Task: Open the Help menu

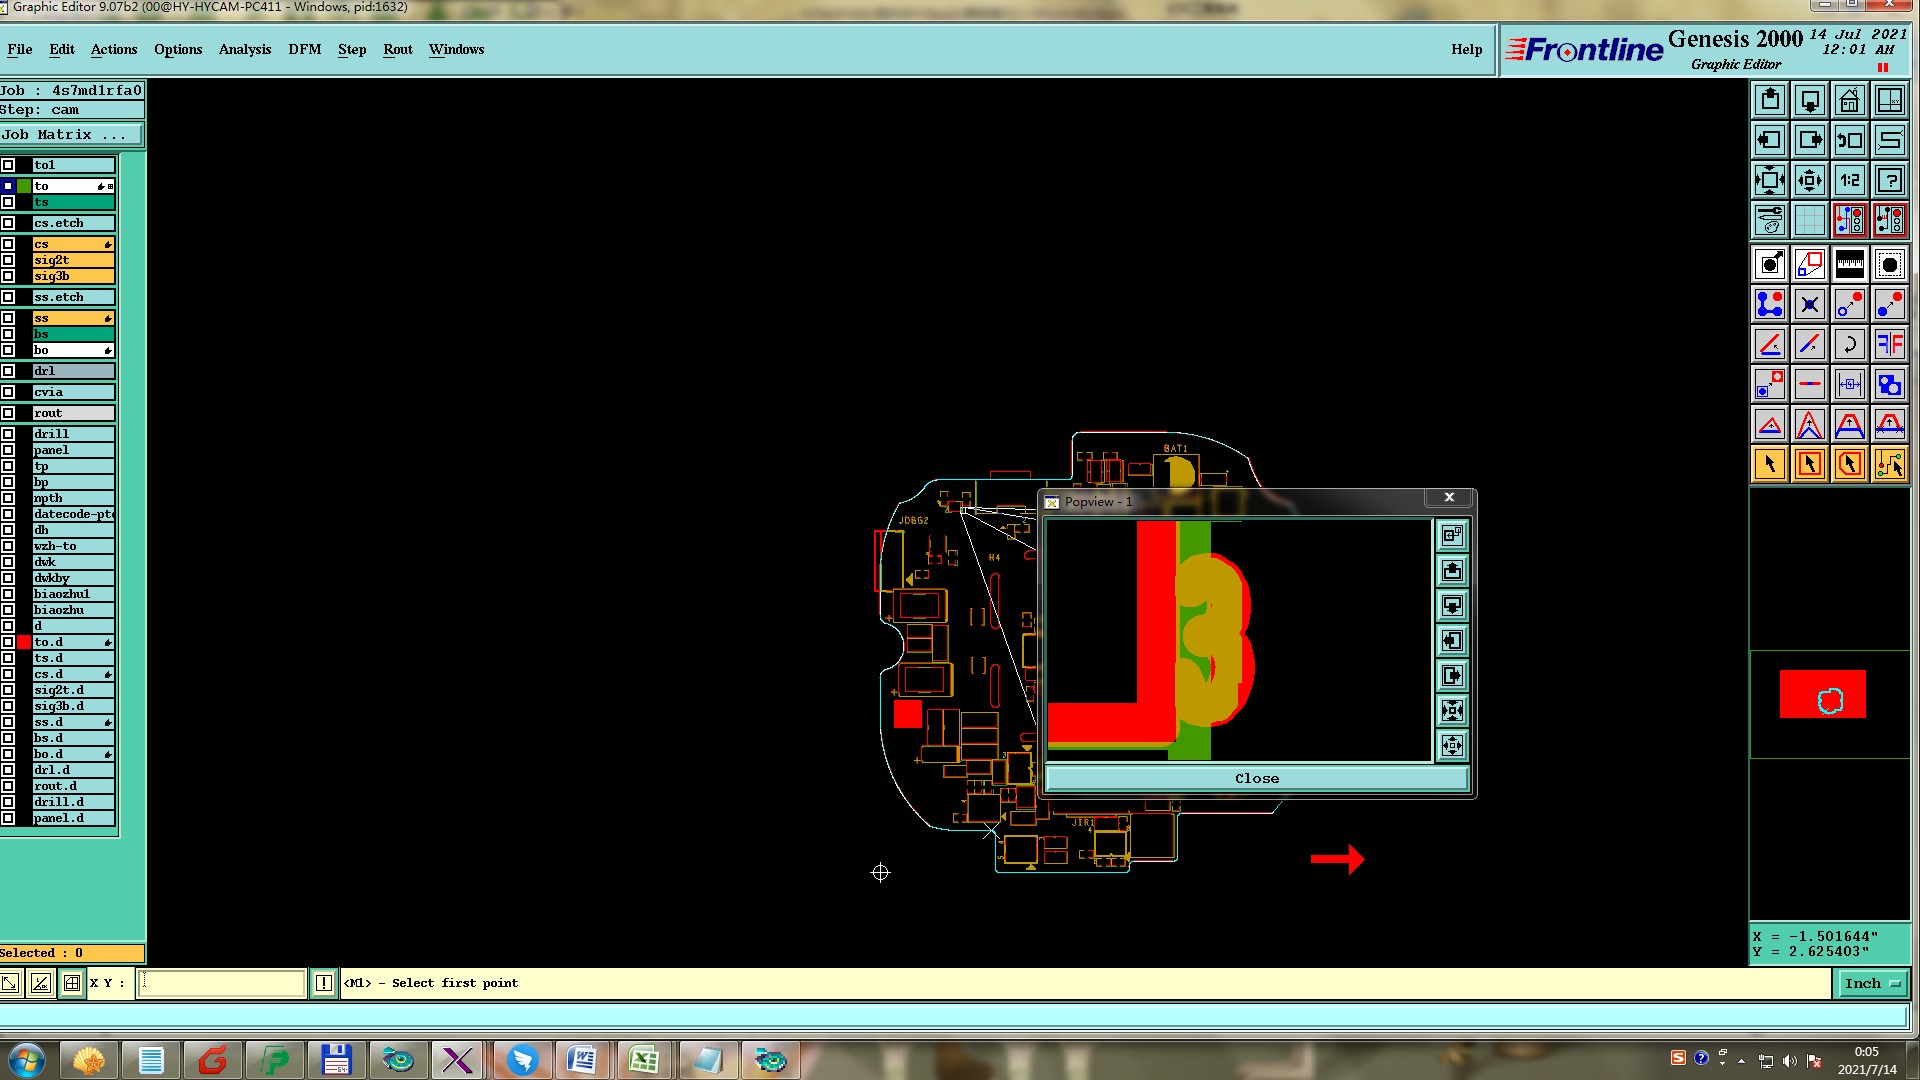Action: [1467, 49]
